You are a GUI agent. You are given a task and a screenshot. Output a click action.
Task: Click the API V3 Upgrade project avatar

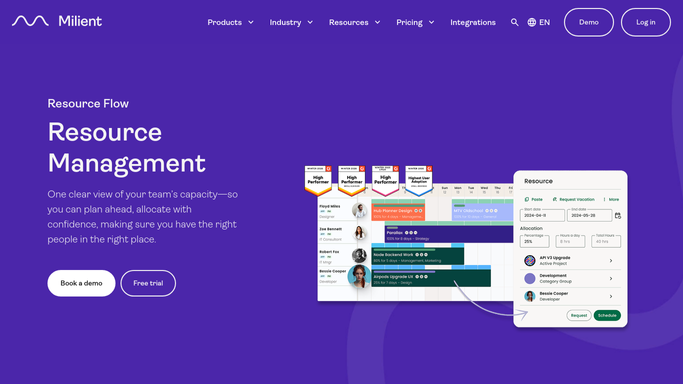(530, 260)
